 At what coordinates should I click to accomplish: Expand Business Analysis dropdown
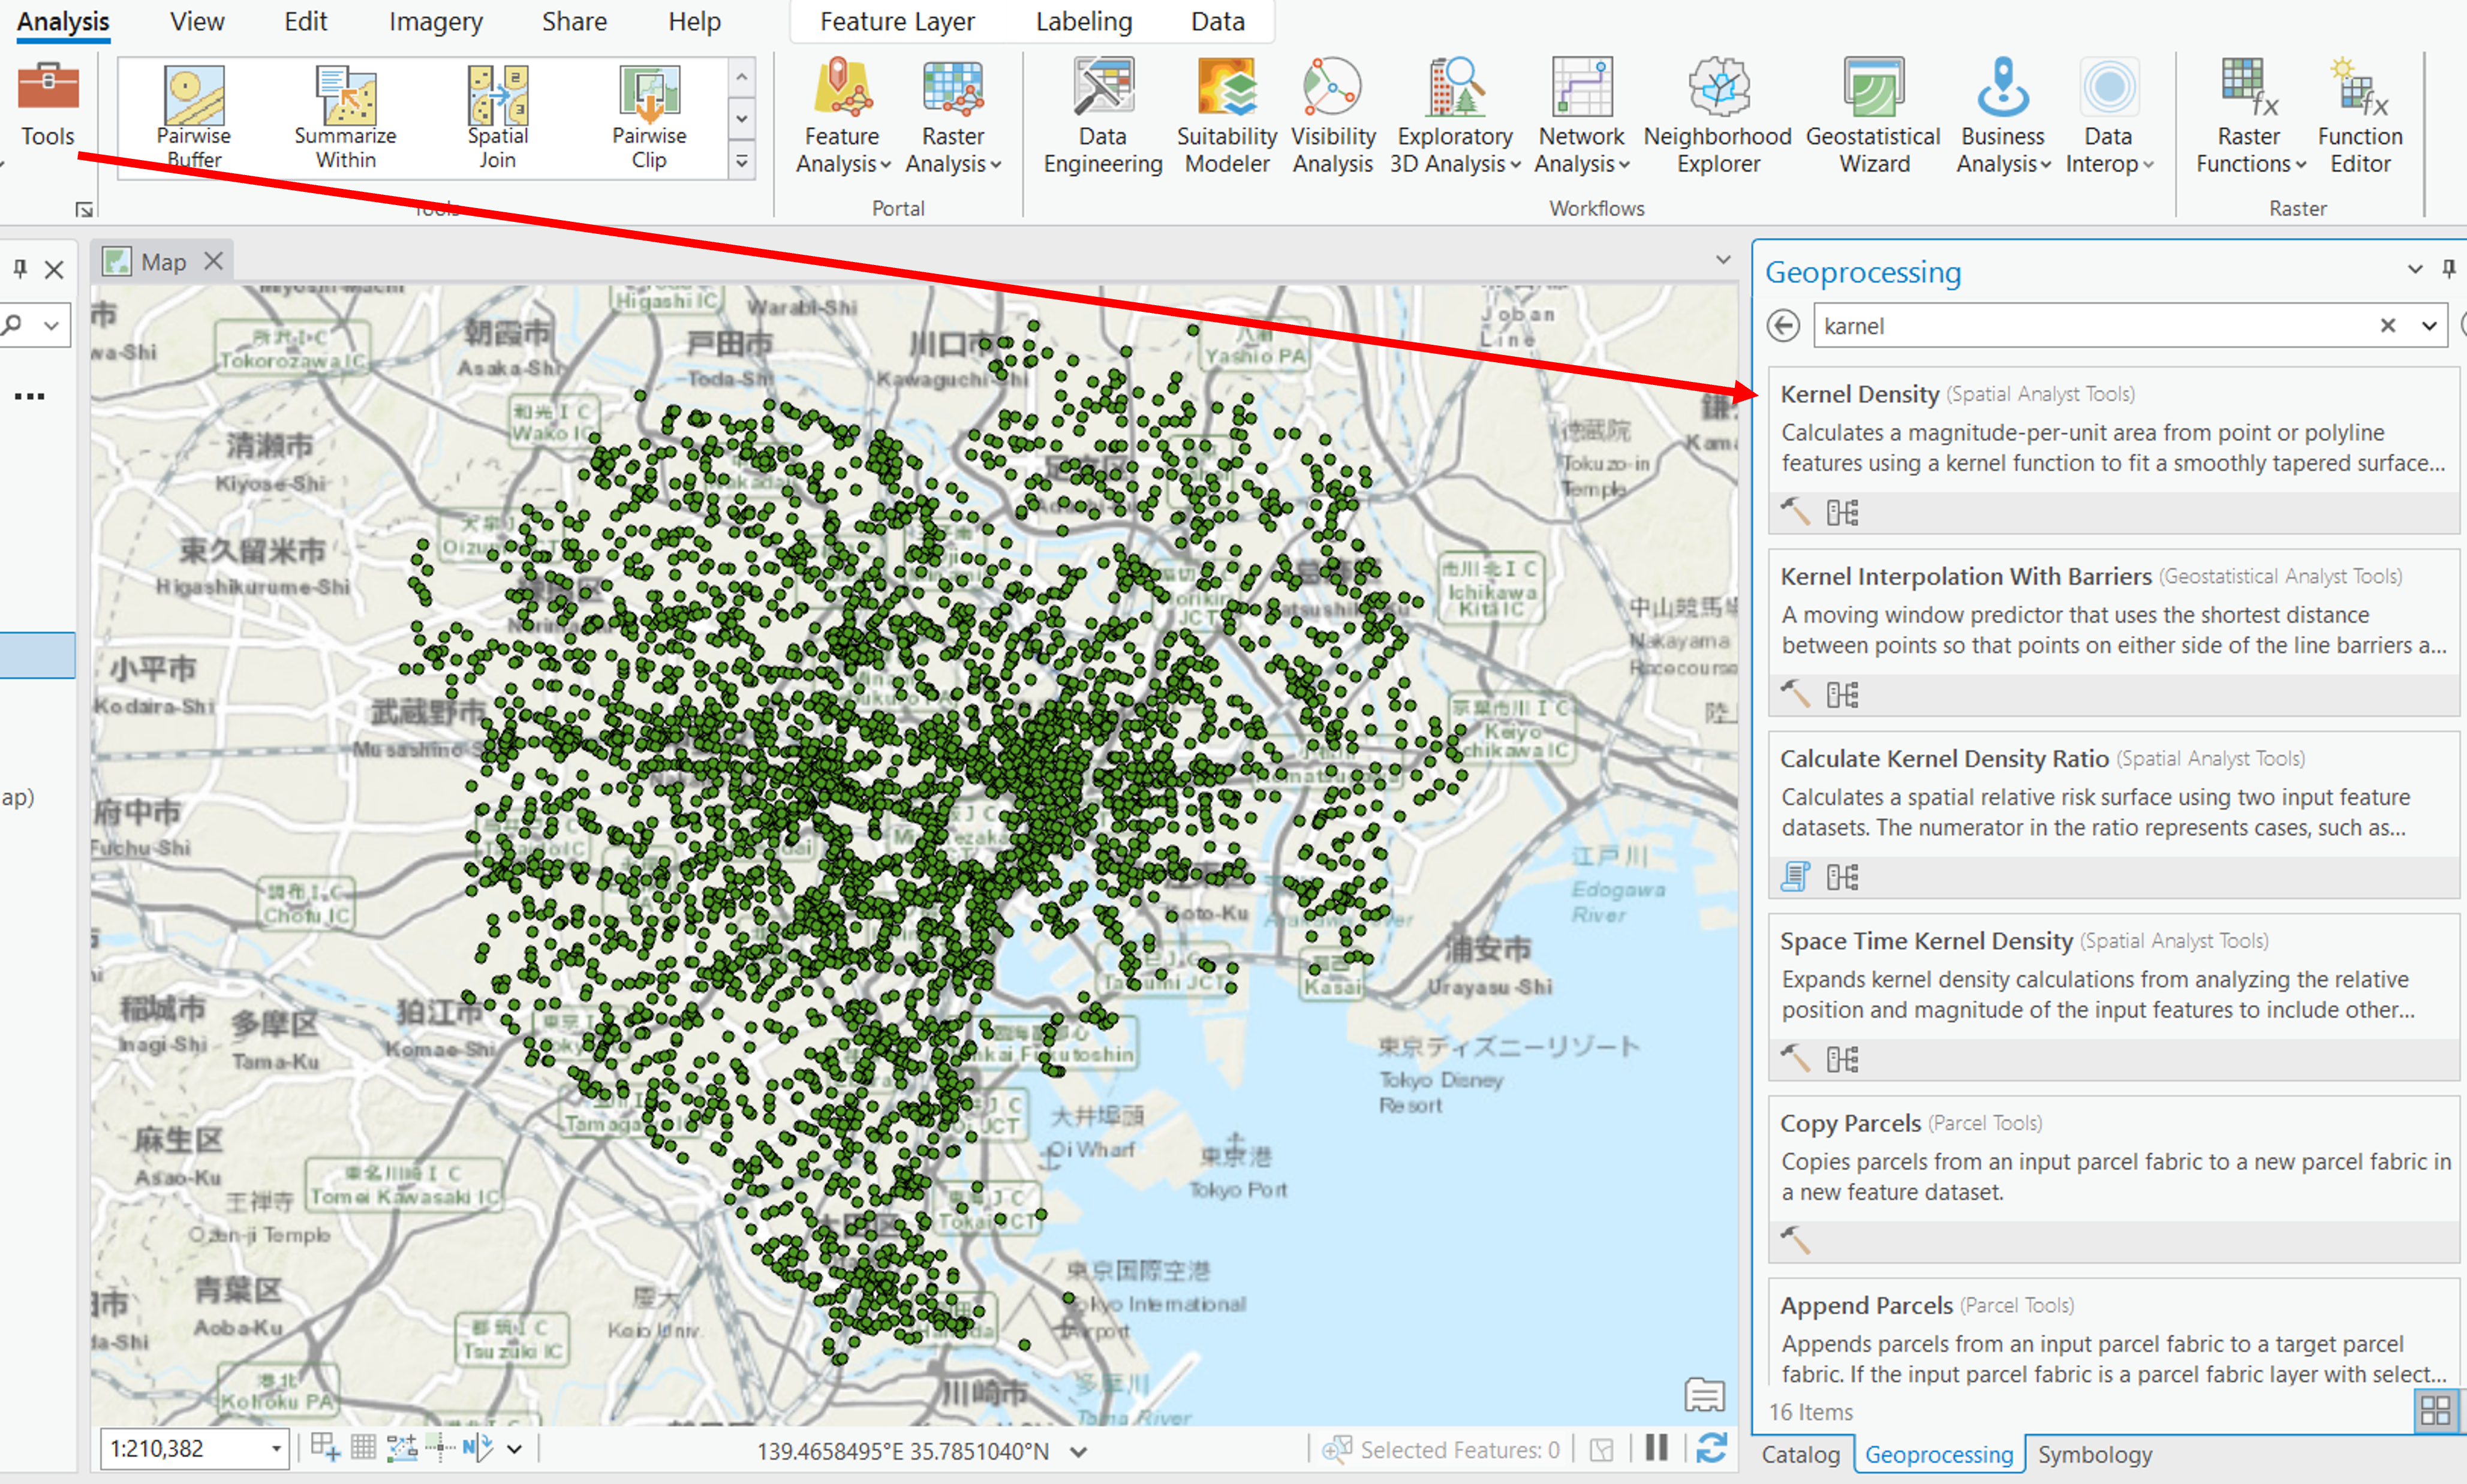tap(2045, 165)
